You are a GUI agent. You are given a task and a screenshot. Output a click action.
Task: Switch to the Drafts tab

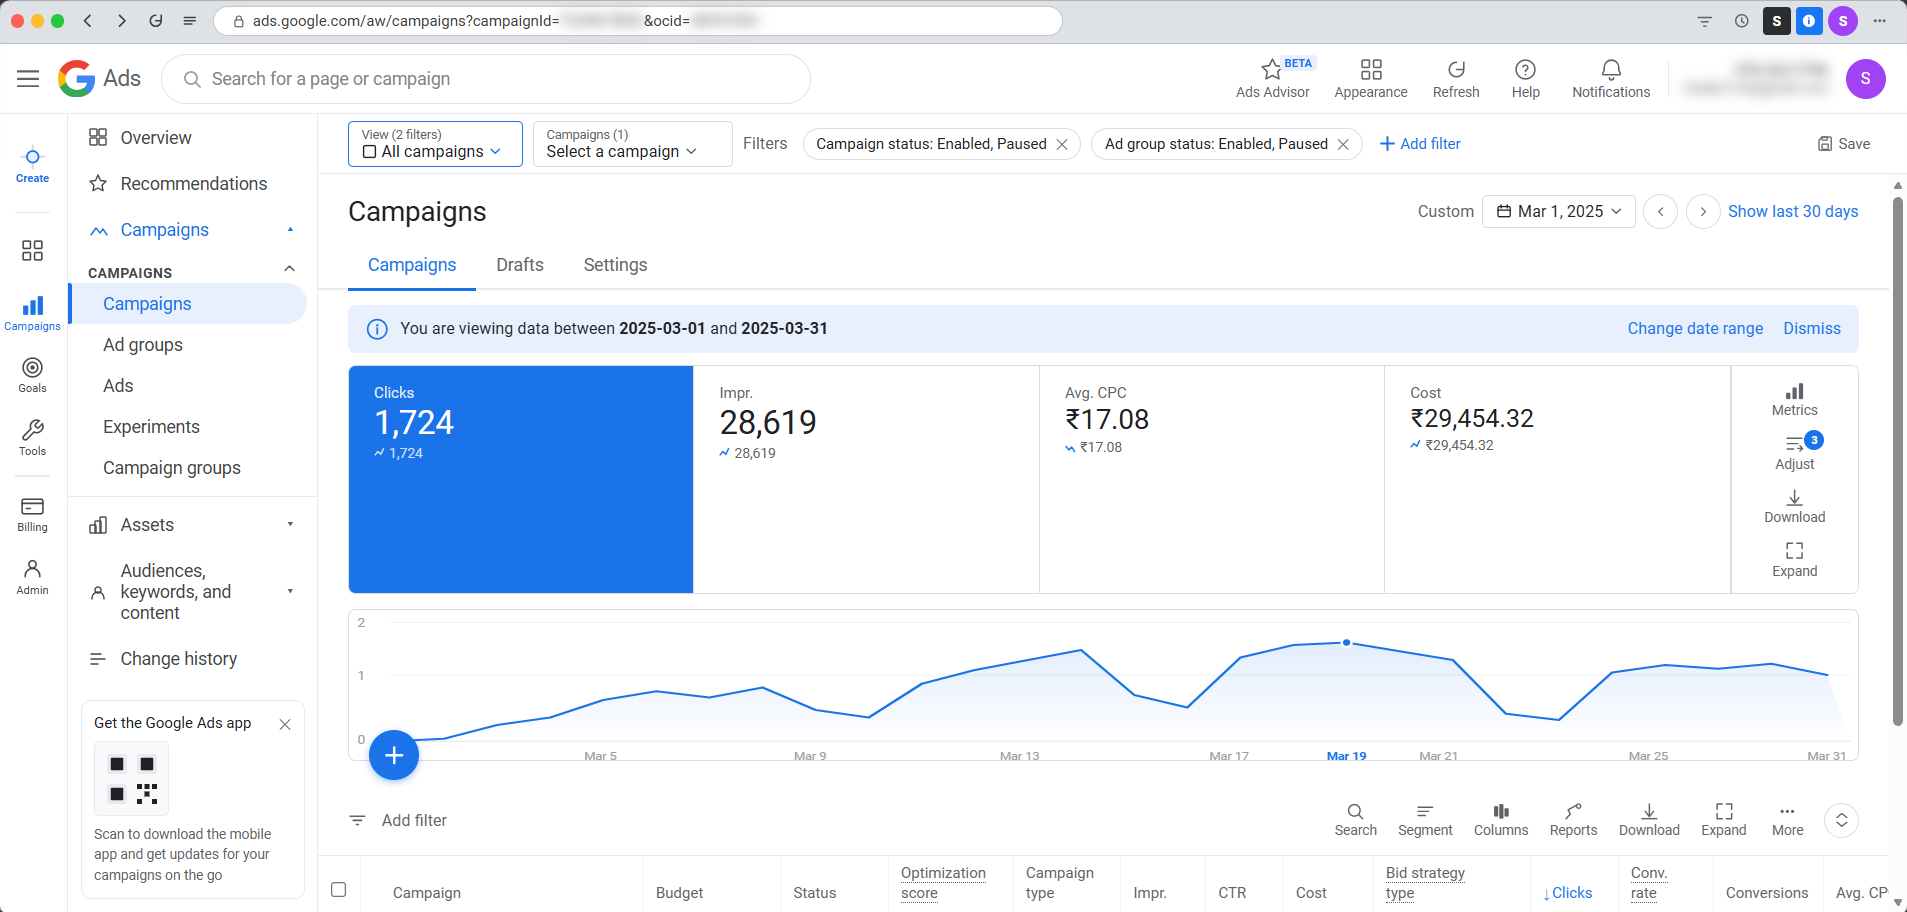520,265
